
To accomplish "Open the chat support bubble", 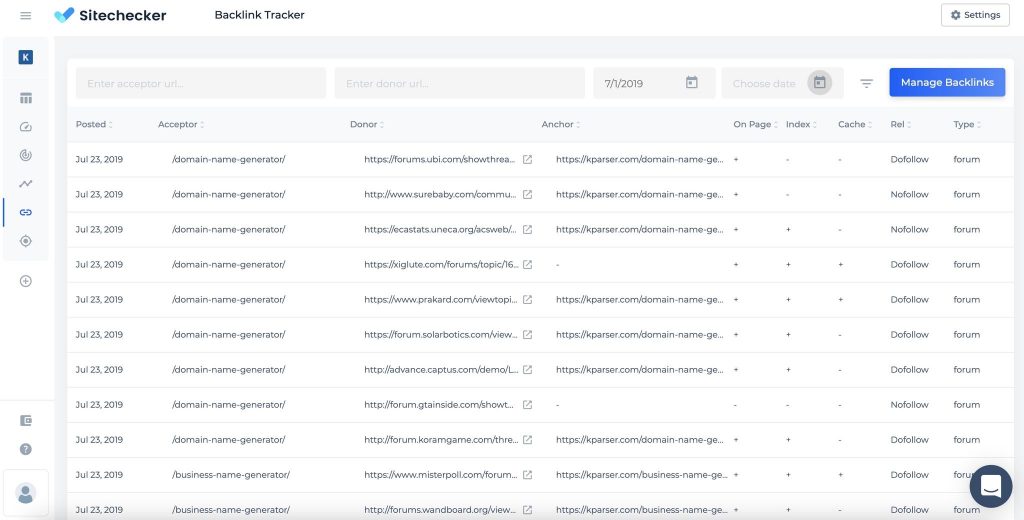I will coord(991,486).
